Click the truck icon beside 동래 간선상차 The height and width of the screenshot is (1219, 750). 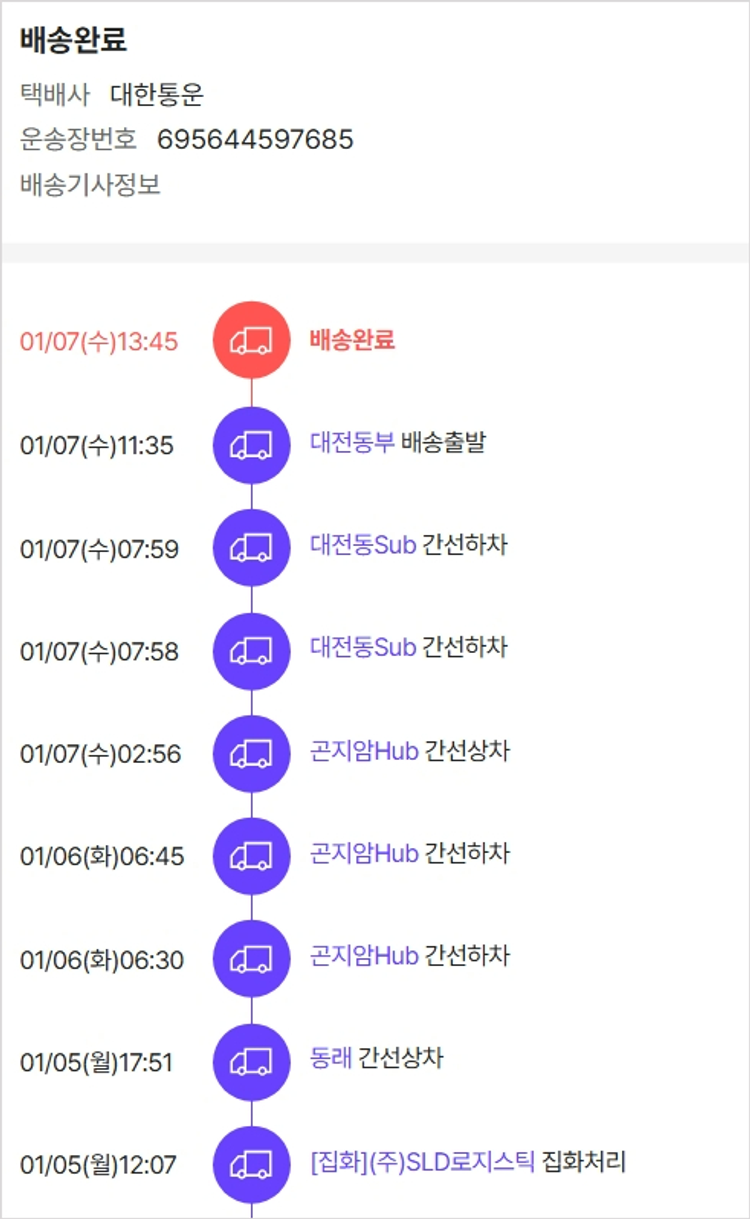(251, 1062)
